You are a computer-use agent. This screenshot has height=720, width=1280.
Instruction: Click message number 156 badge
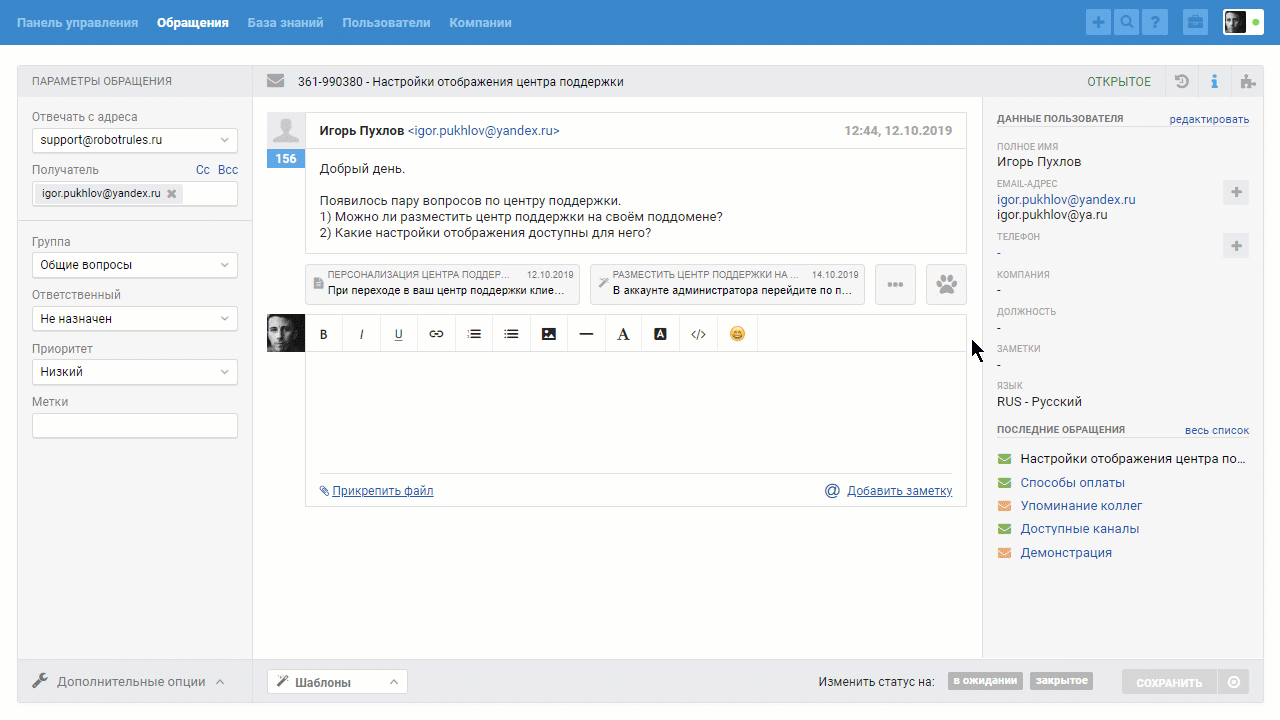pos(286,159)
